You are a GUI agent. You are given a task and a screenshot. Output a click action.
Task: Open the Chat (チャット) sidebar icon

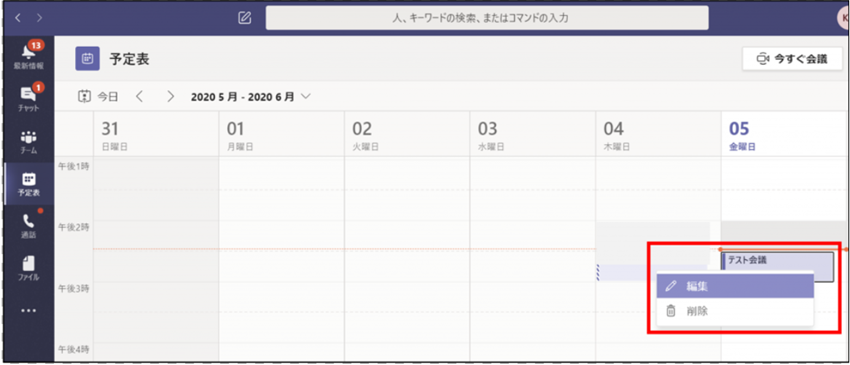[x=29, y=98]
